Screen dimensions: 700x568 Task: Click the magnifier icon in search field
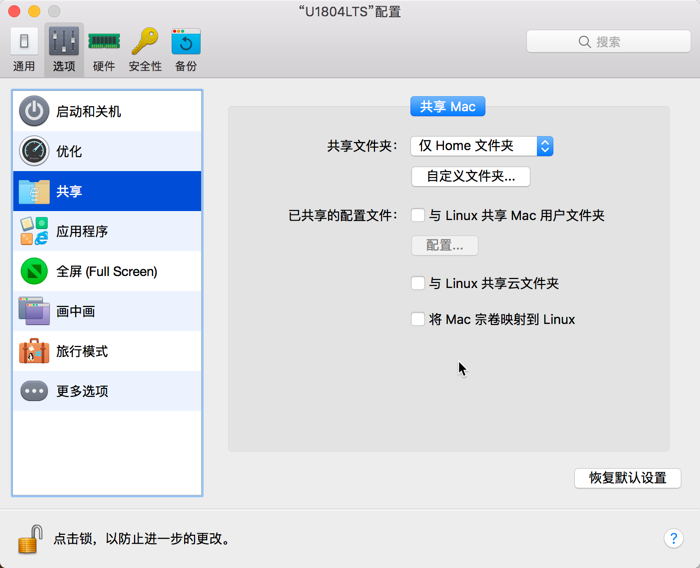pos(584,42)
